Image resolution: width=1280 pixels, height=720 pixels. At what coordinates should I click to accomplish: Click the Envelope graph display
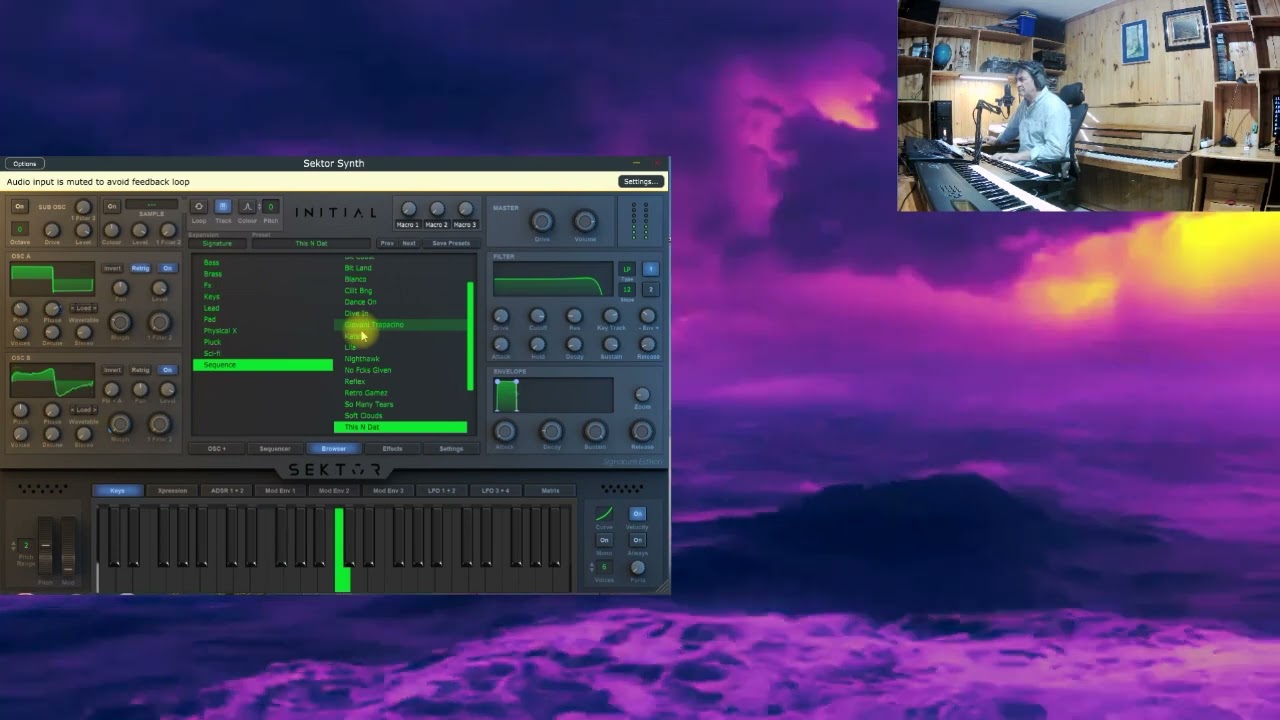(554, 396)
